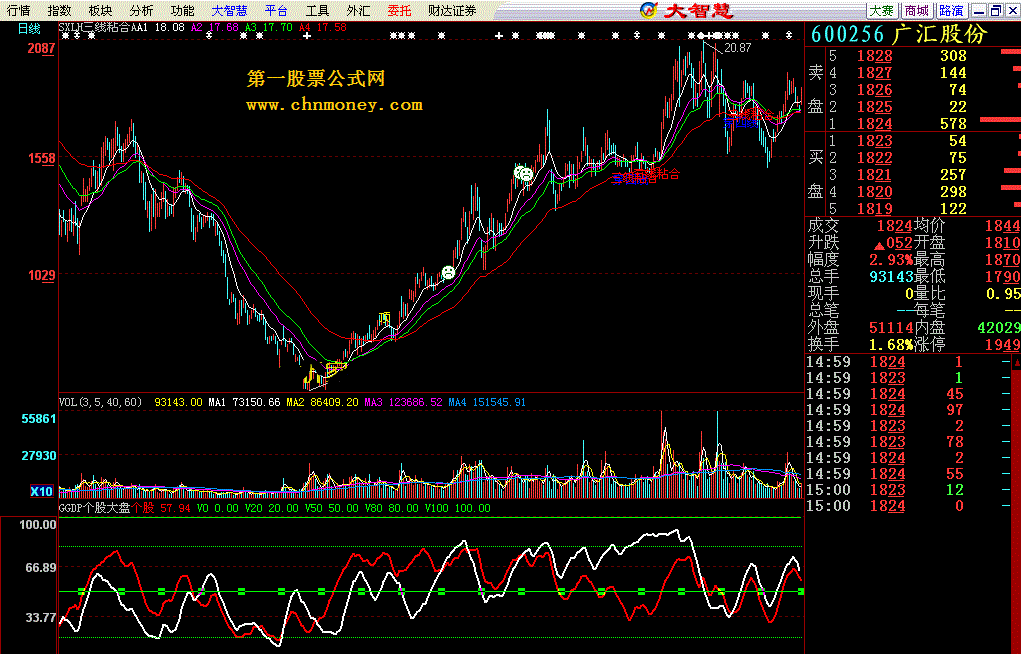The height and width of the screenshot is (654, 1021).
Task: Click the 总手 value 93143
Action: pyautogui.click(x=891, y=276)
